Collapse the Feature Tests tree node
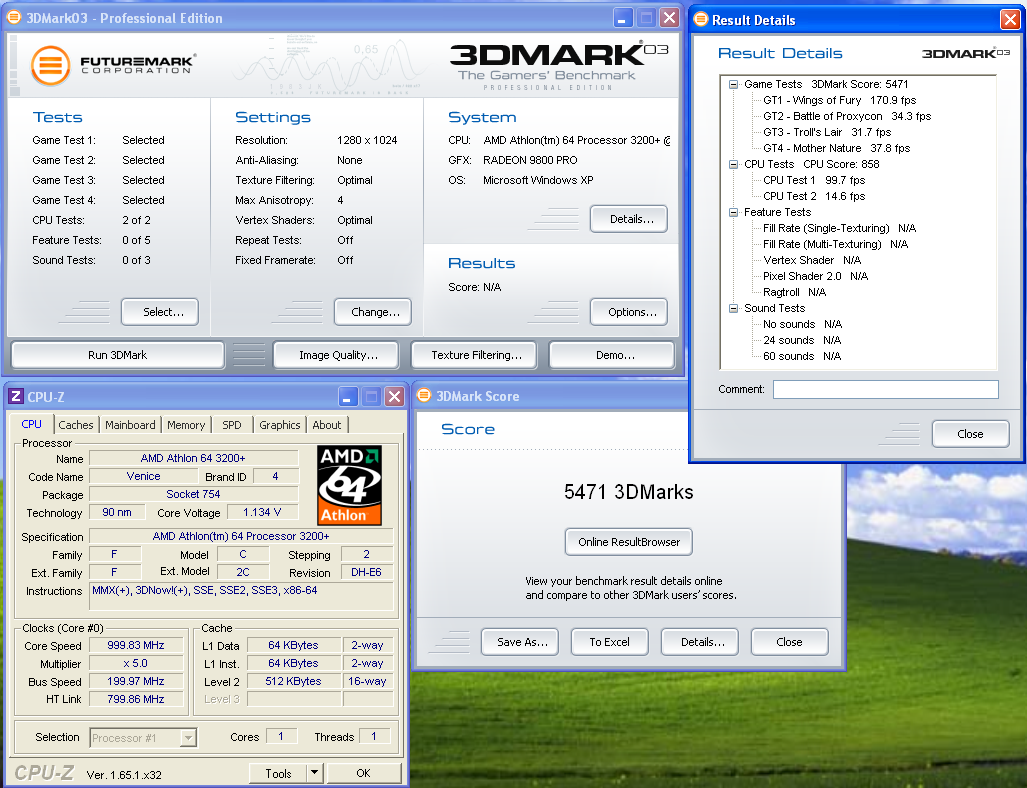Screen dimensions: 1027x788 734,212
